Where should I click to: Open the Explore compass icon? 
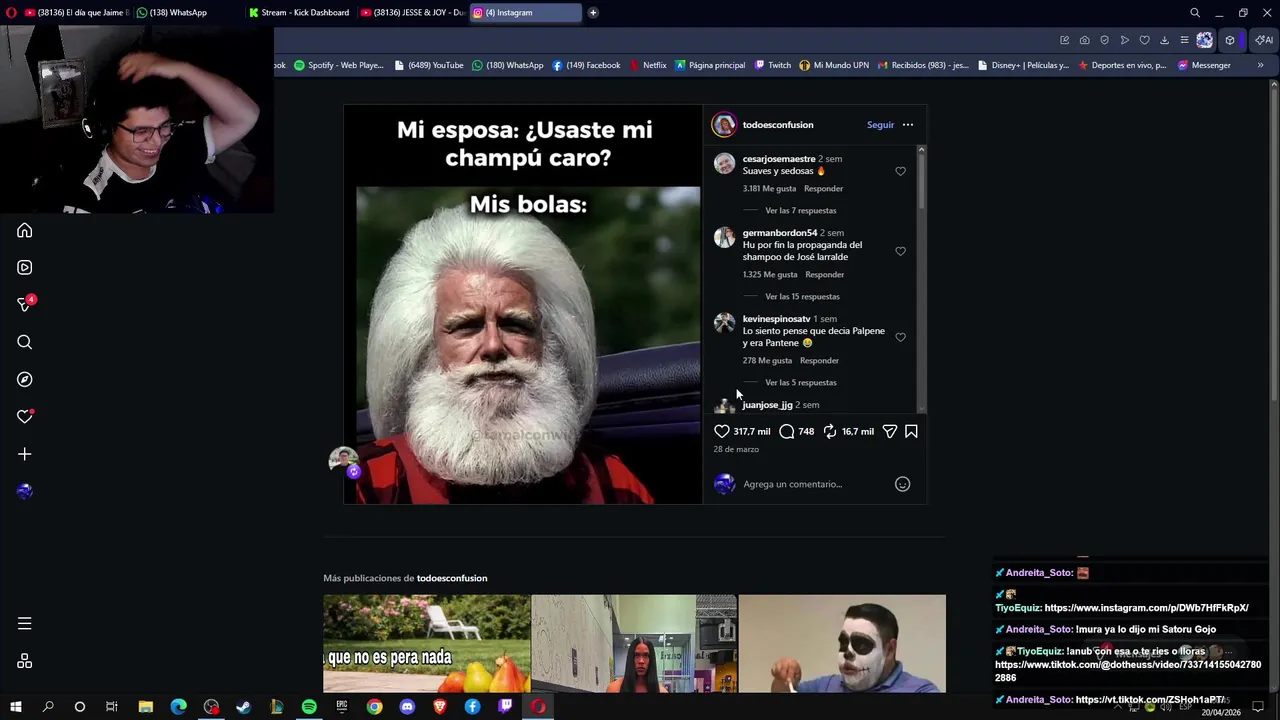[x=25, y=380]
